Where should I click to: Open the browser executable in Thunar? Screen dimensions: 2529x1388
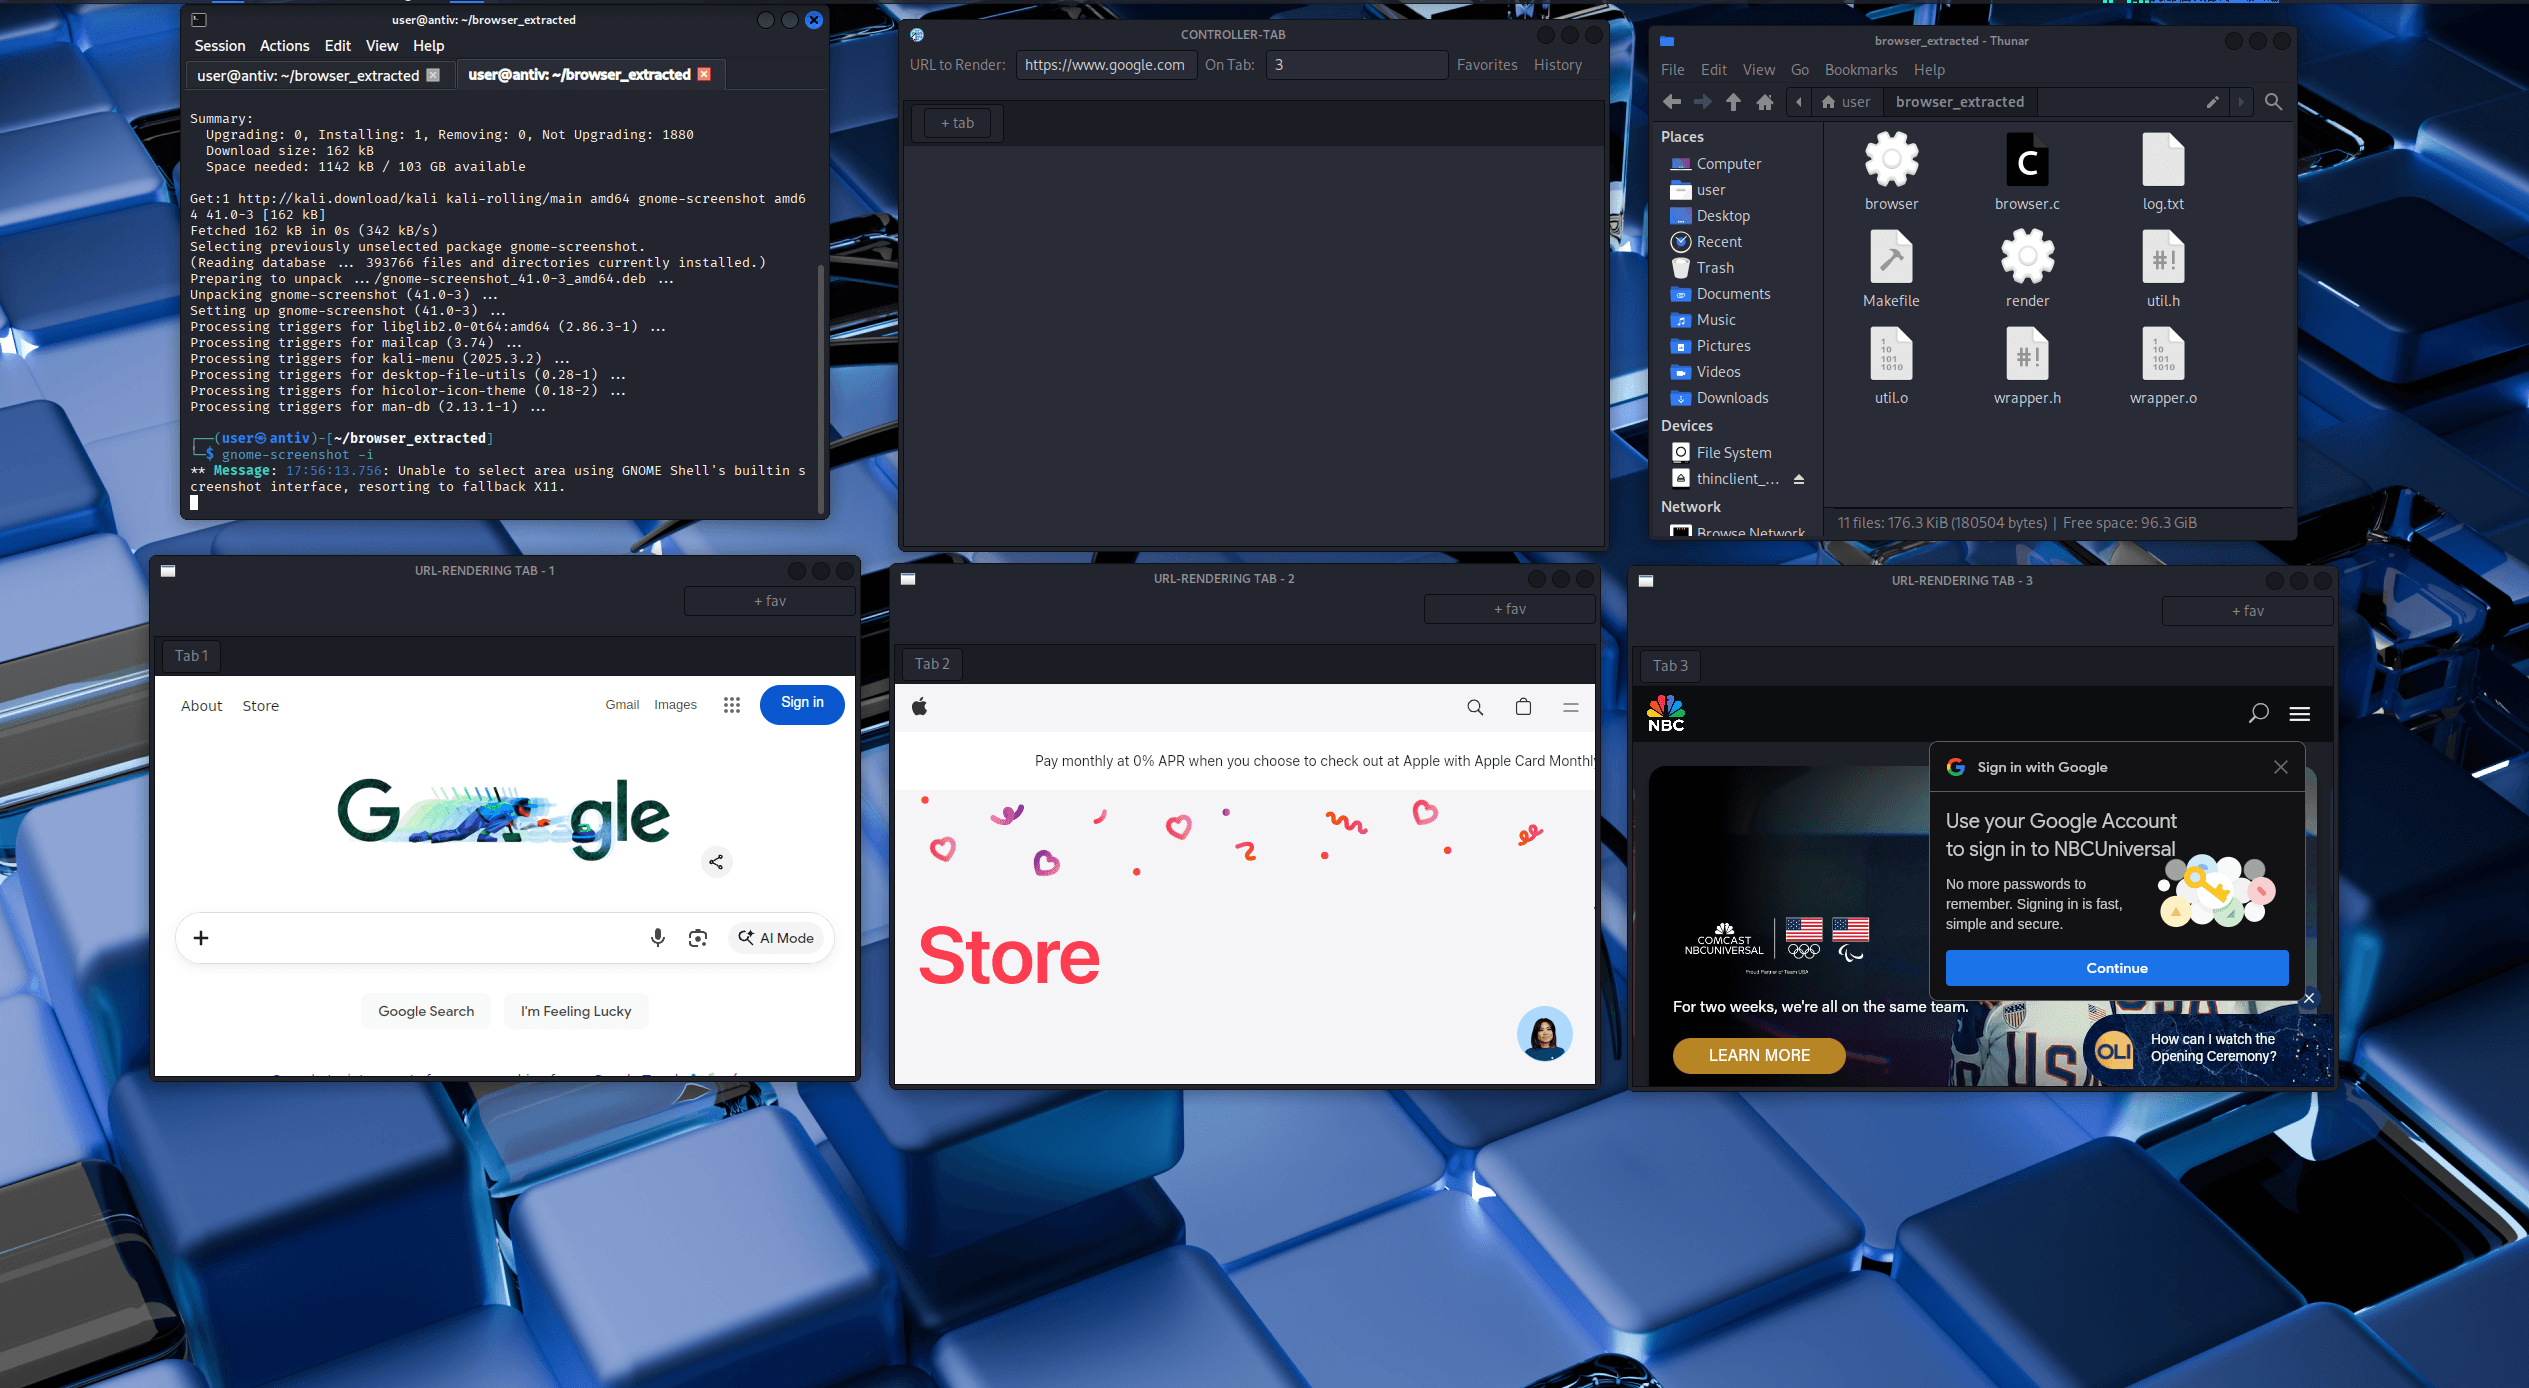point(1890,160)
